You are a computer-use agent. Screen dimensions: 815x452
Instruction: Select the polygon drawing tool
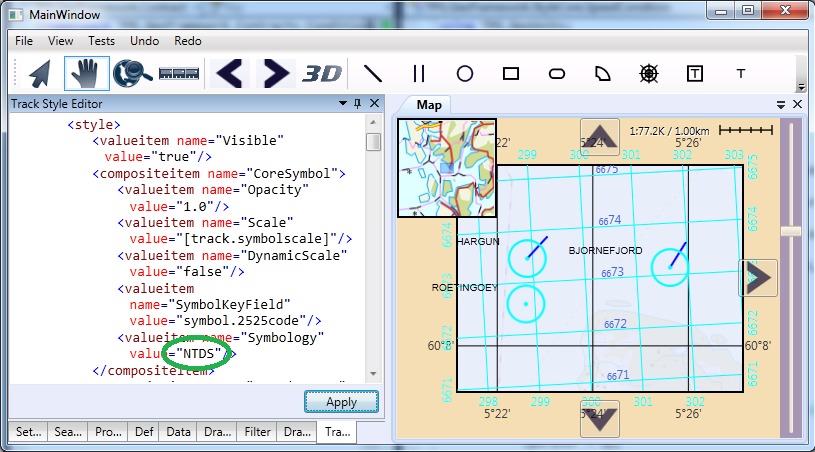(602, 74)
